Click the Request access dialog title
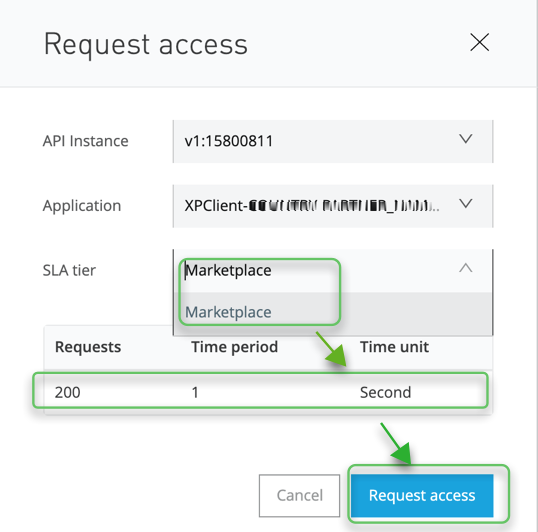 146,45
